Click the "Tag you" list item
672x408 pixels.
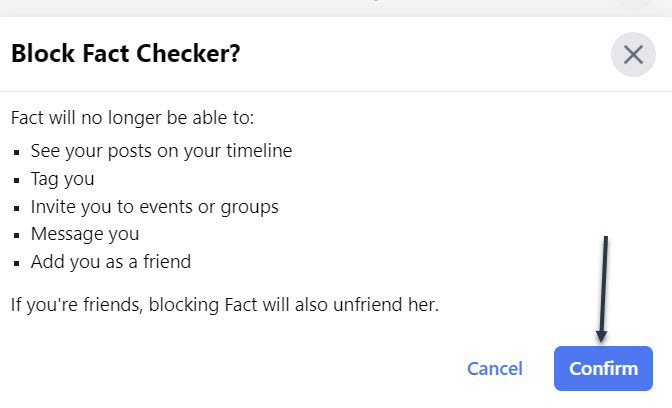pyautogui.click(x=63, y=179)
